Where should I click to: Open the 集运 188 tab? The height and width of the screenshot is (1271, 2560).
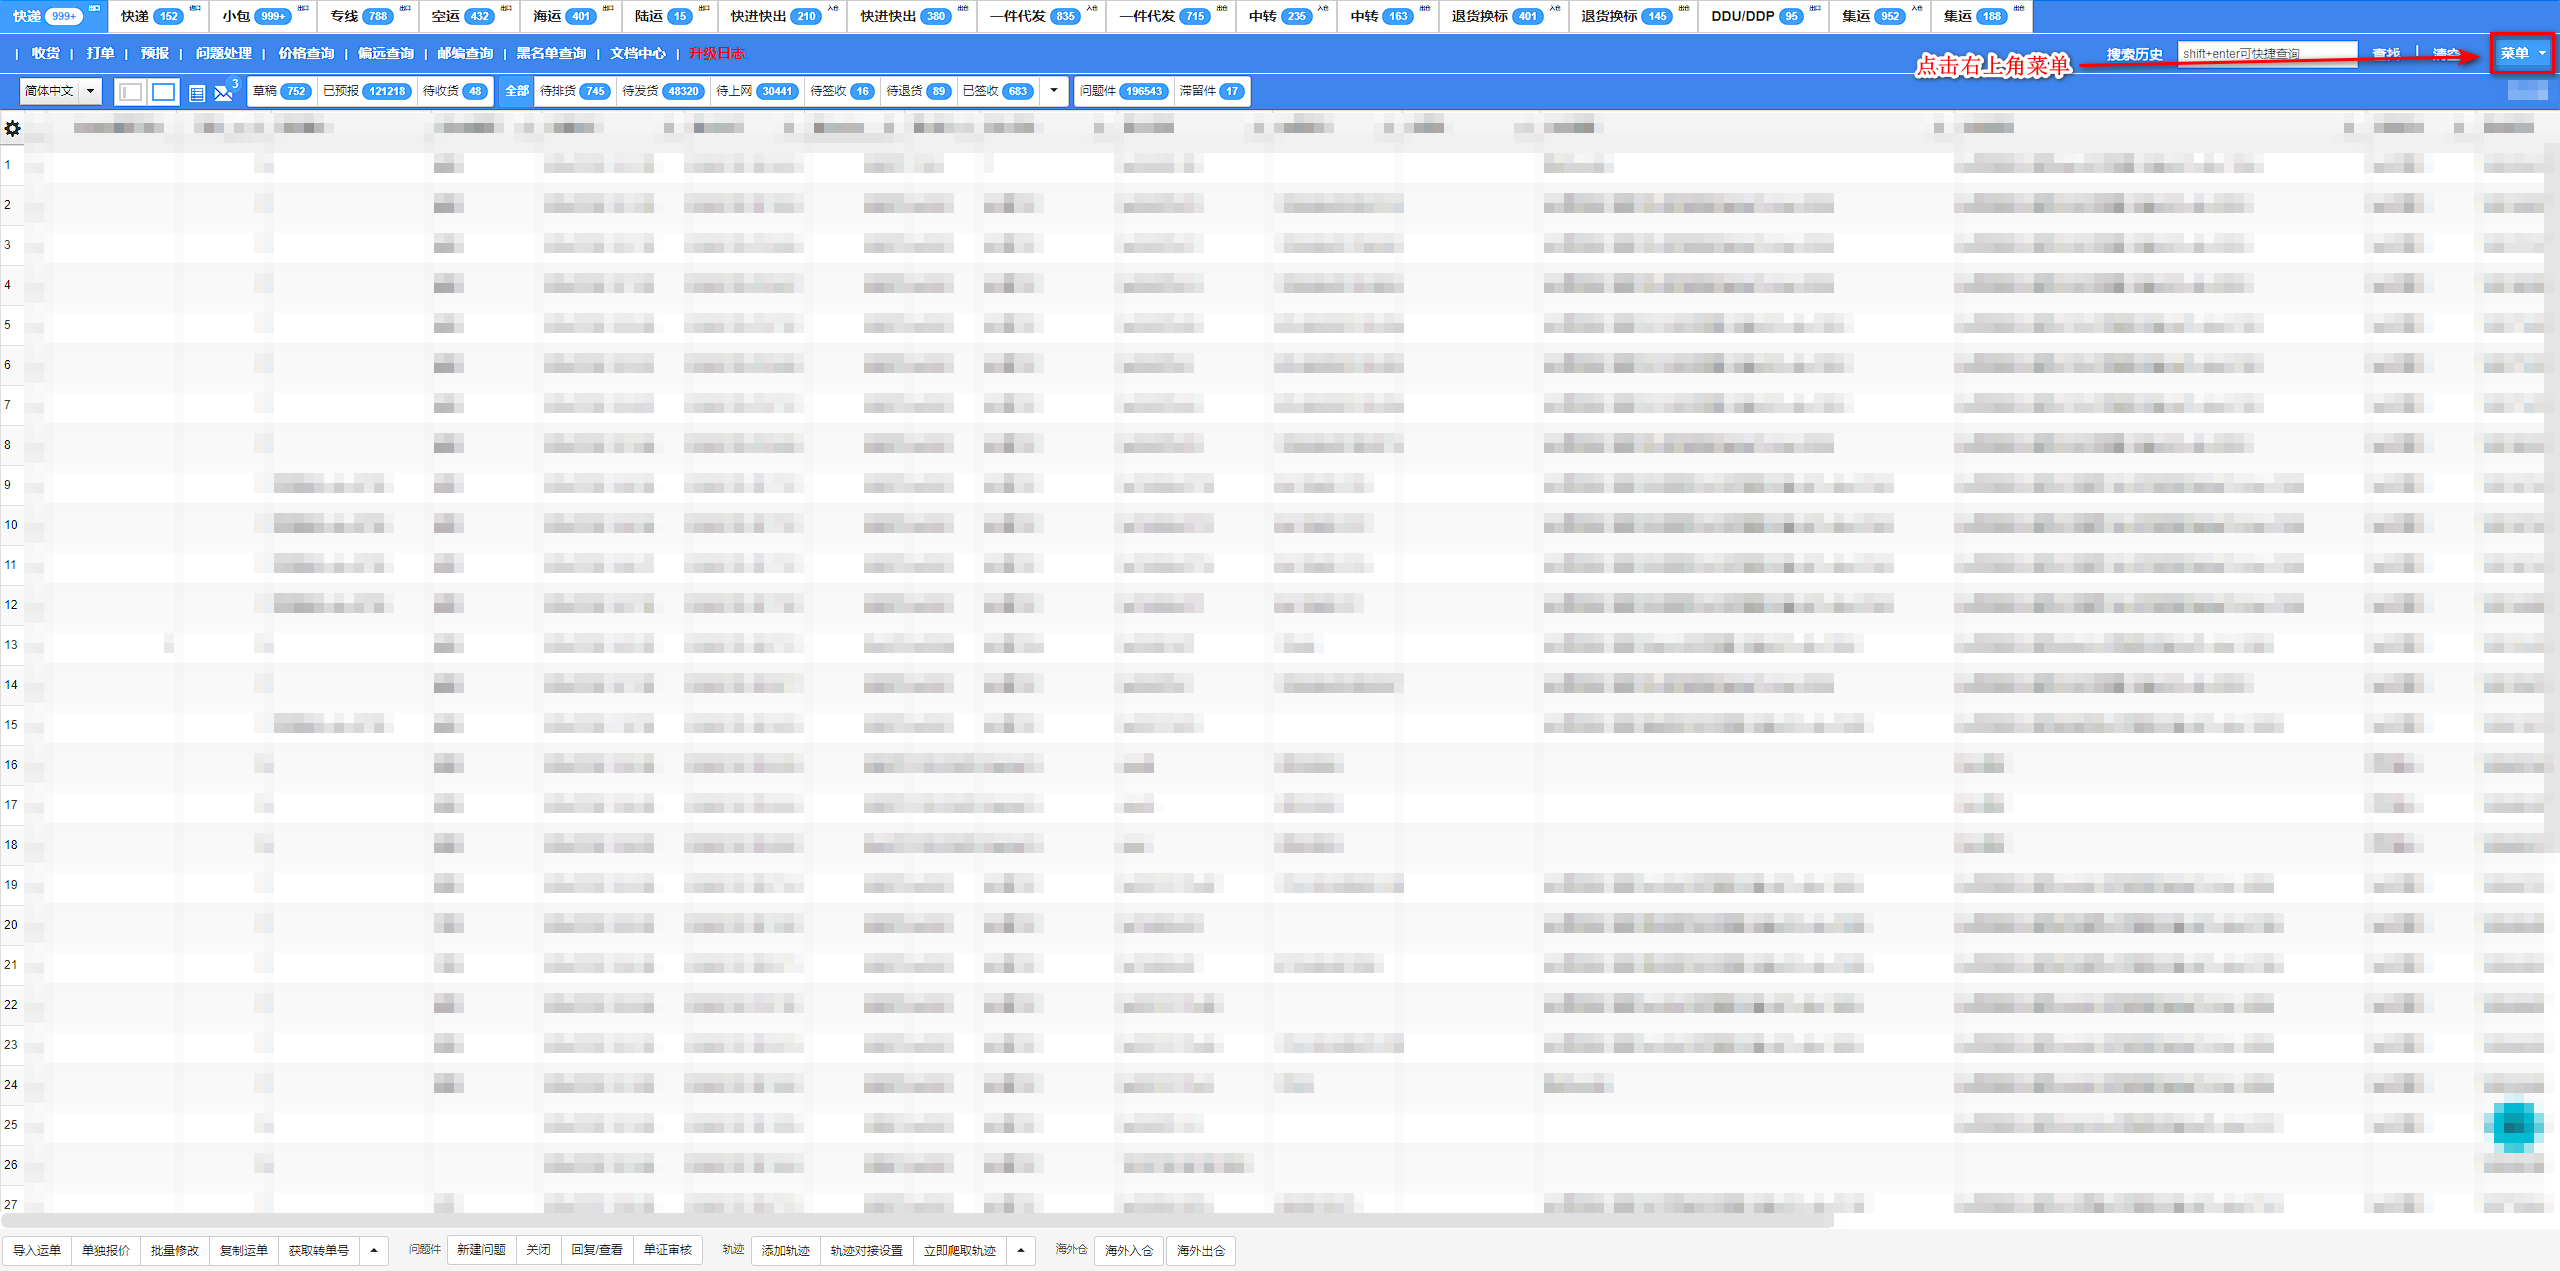(1981, 16)
